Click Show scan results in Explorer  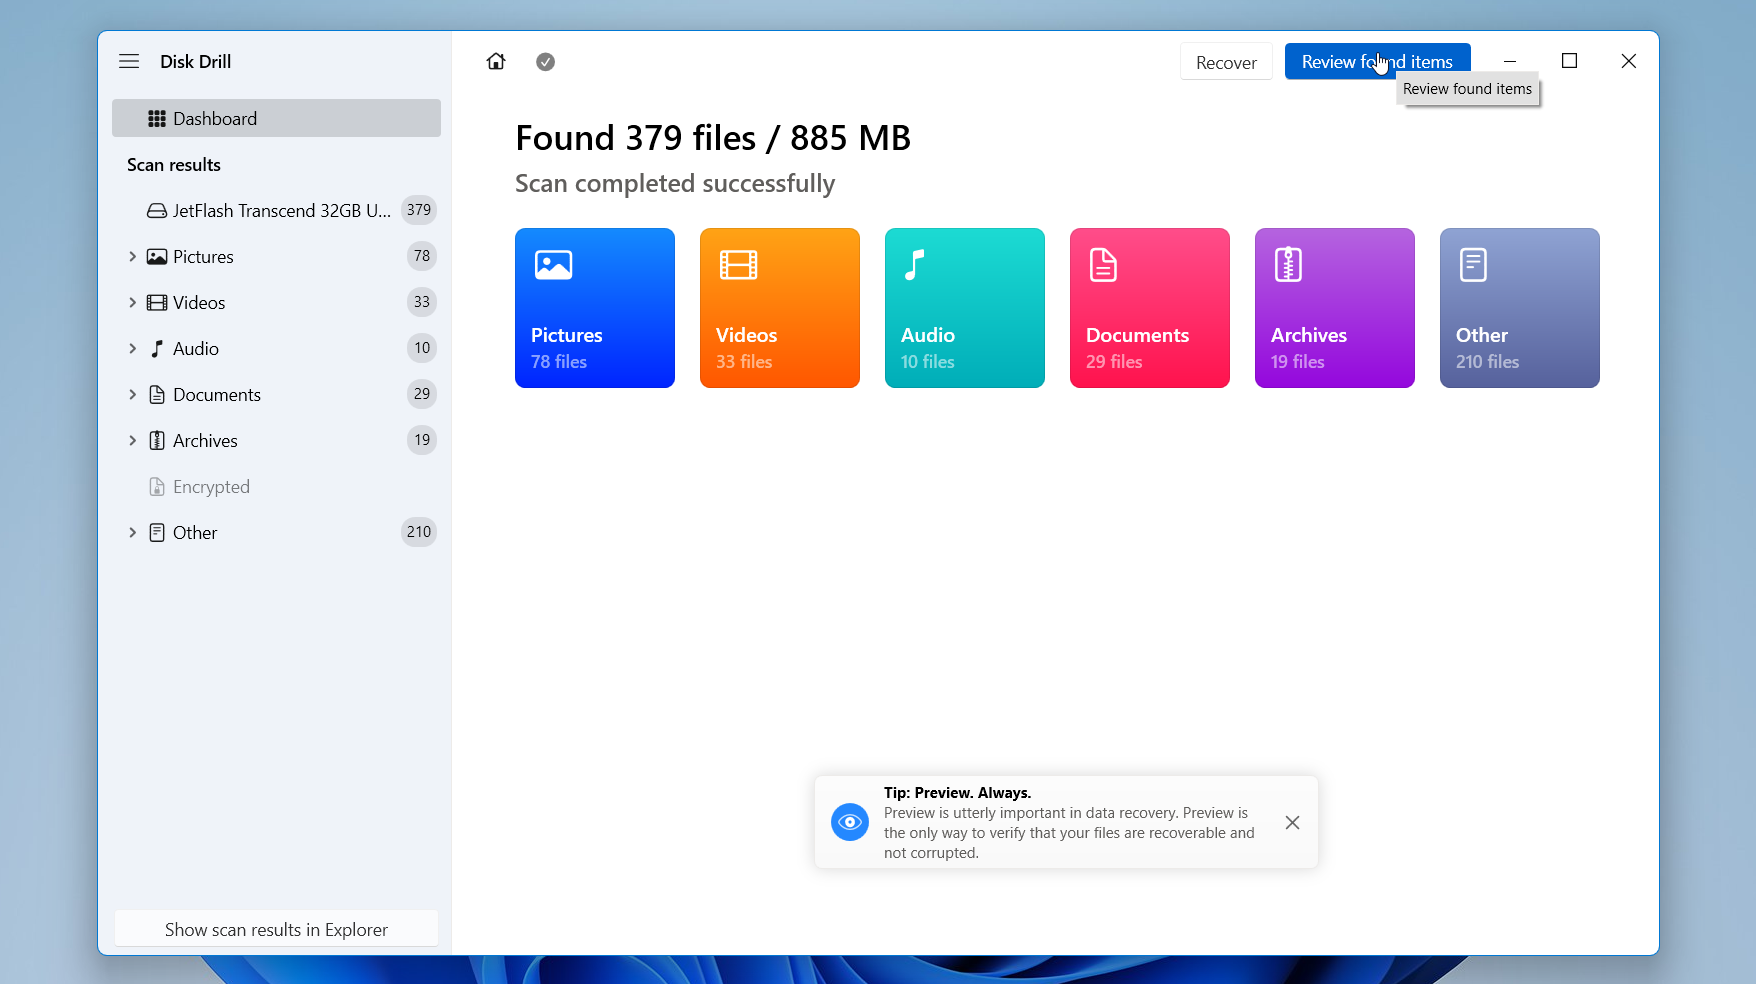pos(276,929)
